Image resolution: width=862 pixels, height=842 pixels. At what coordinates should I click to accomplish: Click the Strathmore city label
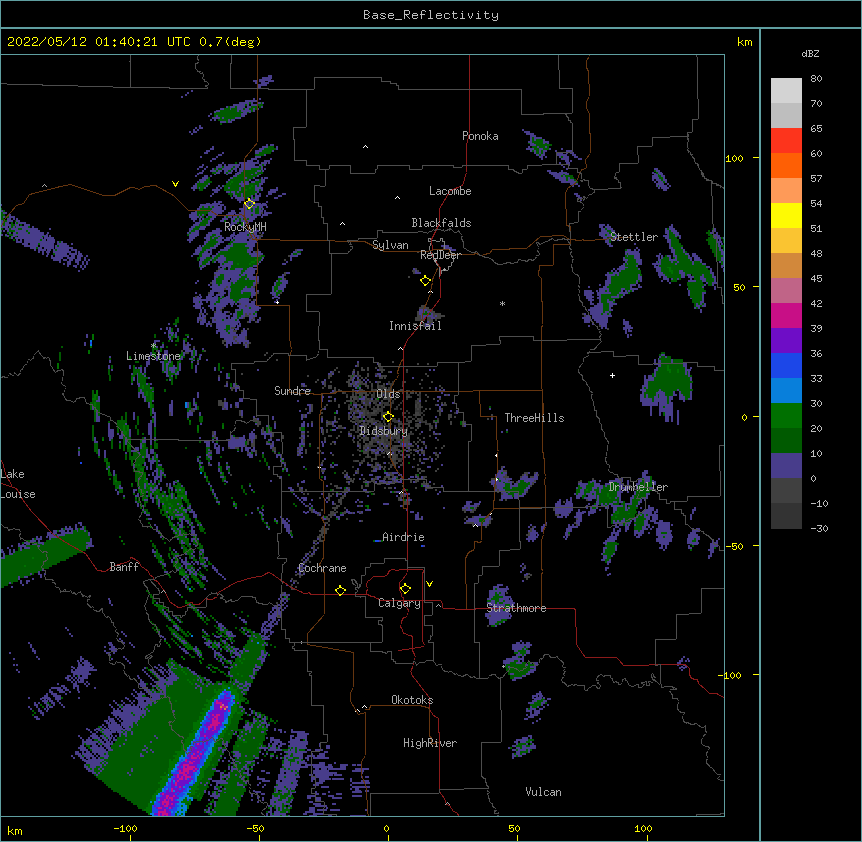516,608
